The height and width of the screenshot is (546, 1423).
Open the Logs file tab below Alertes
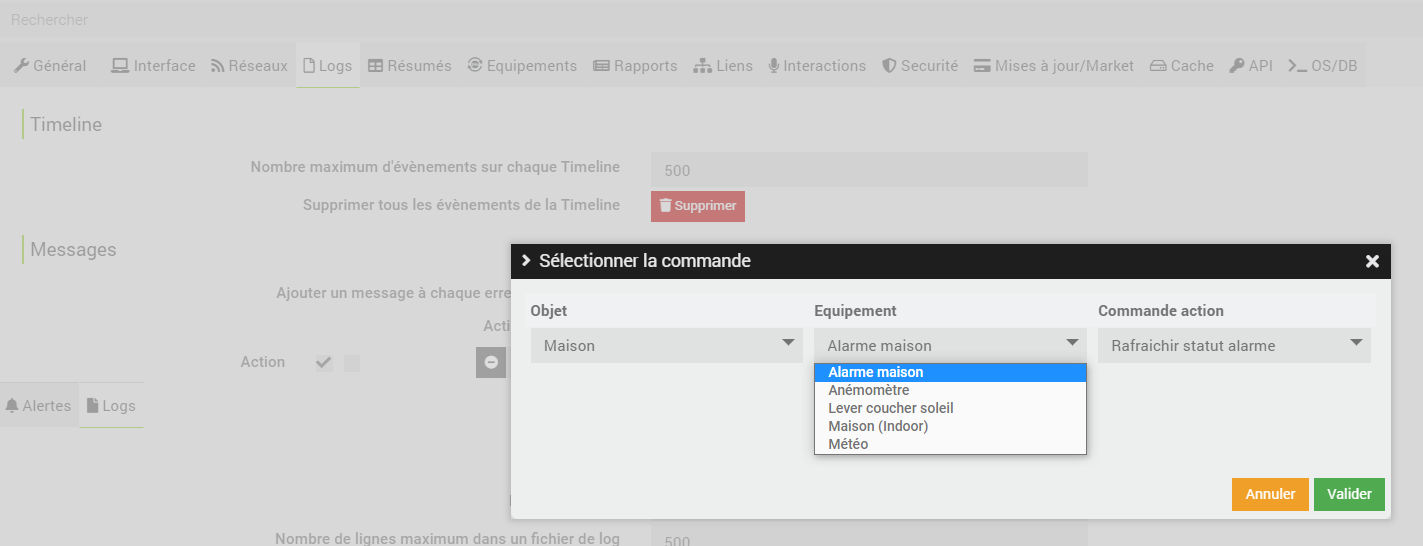[111, 406]
